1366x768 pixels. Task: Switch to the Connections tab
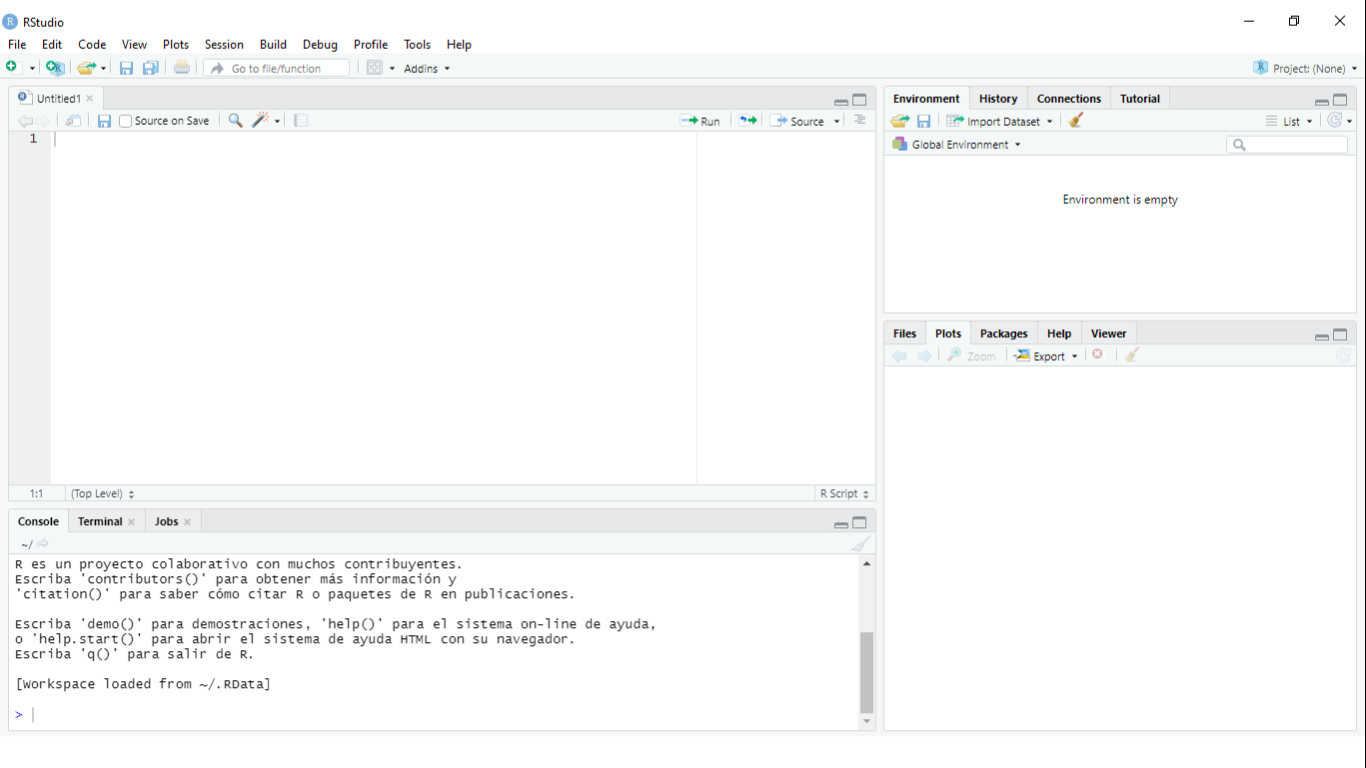pos(1069,98)
